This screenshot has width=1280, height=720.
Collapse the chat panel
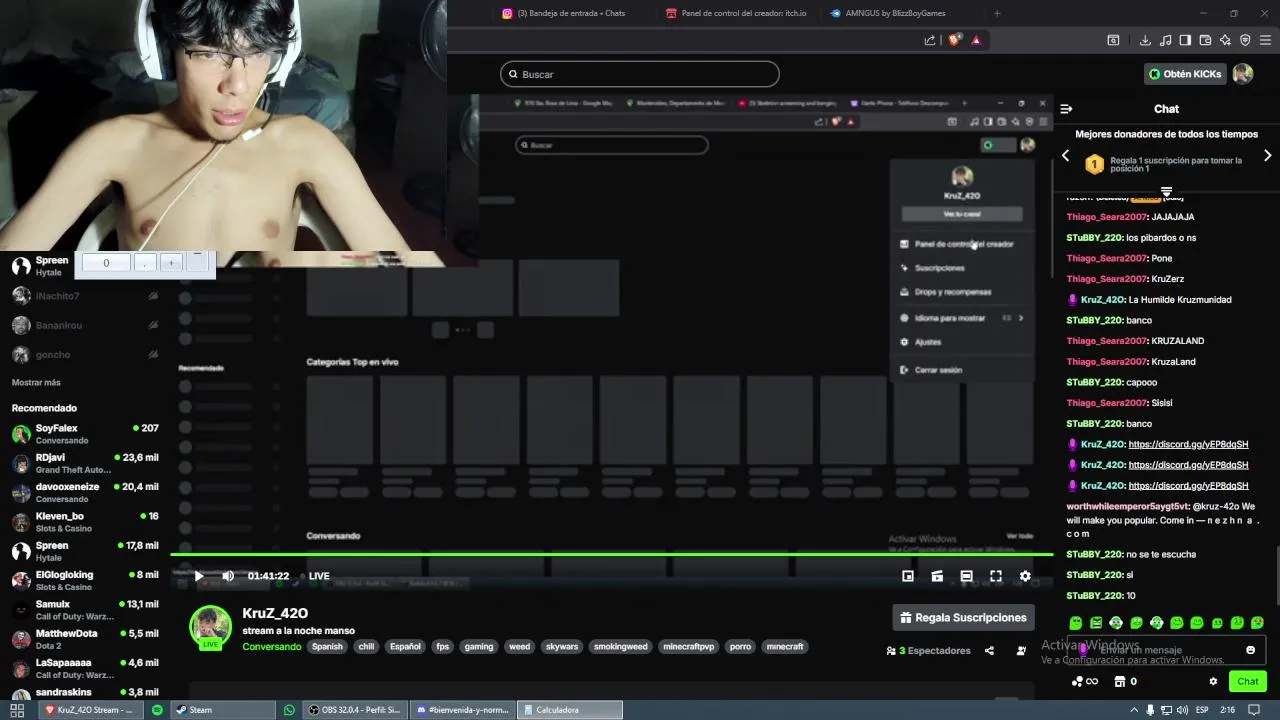pyautogui.click(x=1066, y=109)
